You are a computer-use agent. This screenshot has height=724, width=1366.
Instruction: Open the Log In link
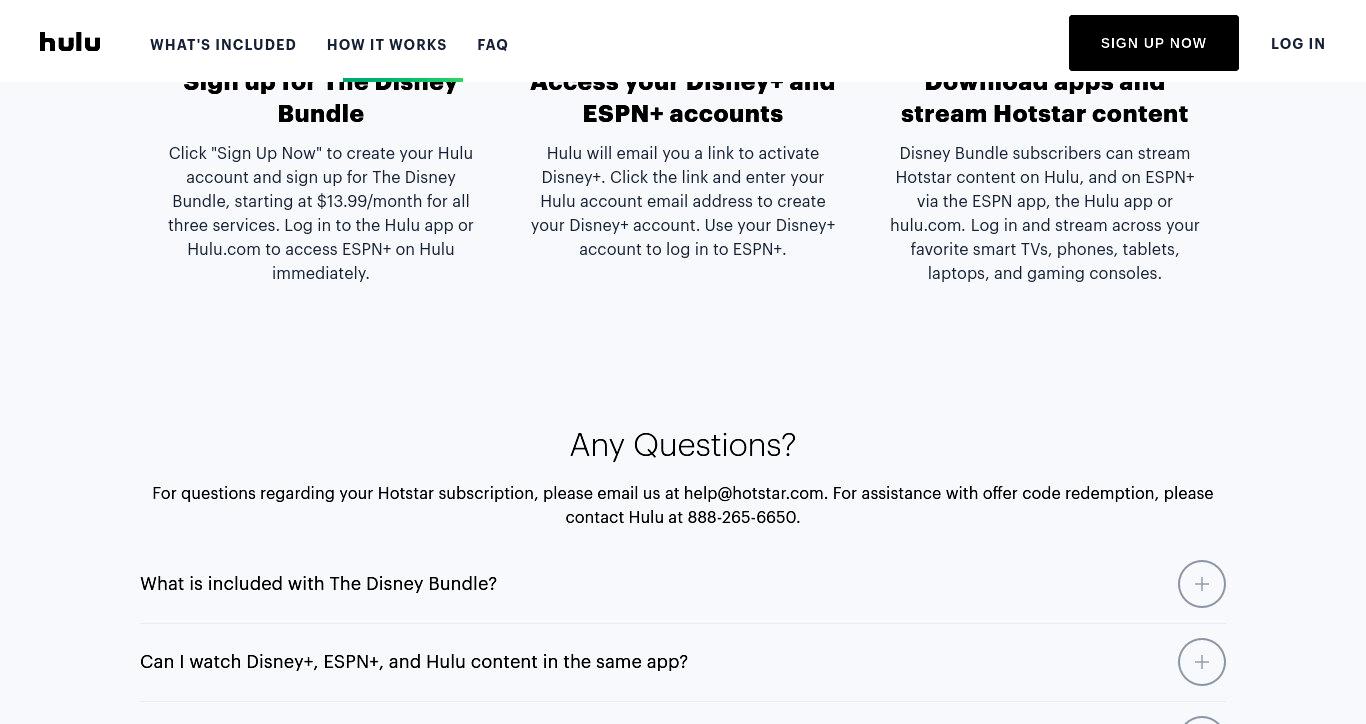pos(1298,44)
